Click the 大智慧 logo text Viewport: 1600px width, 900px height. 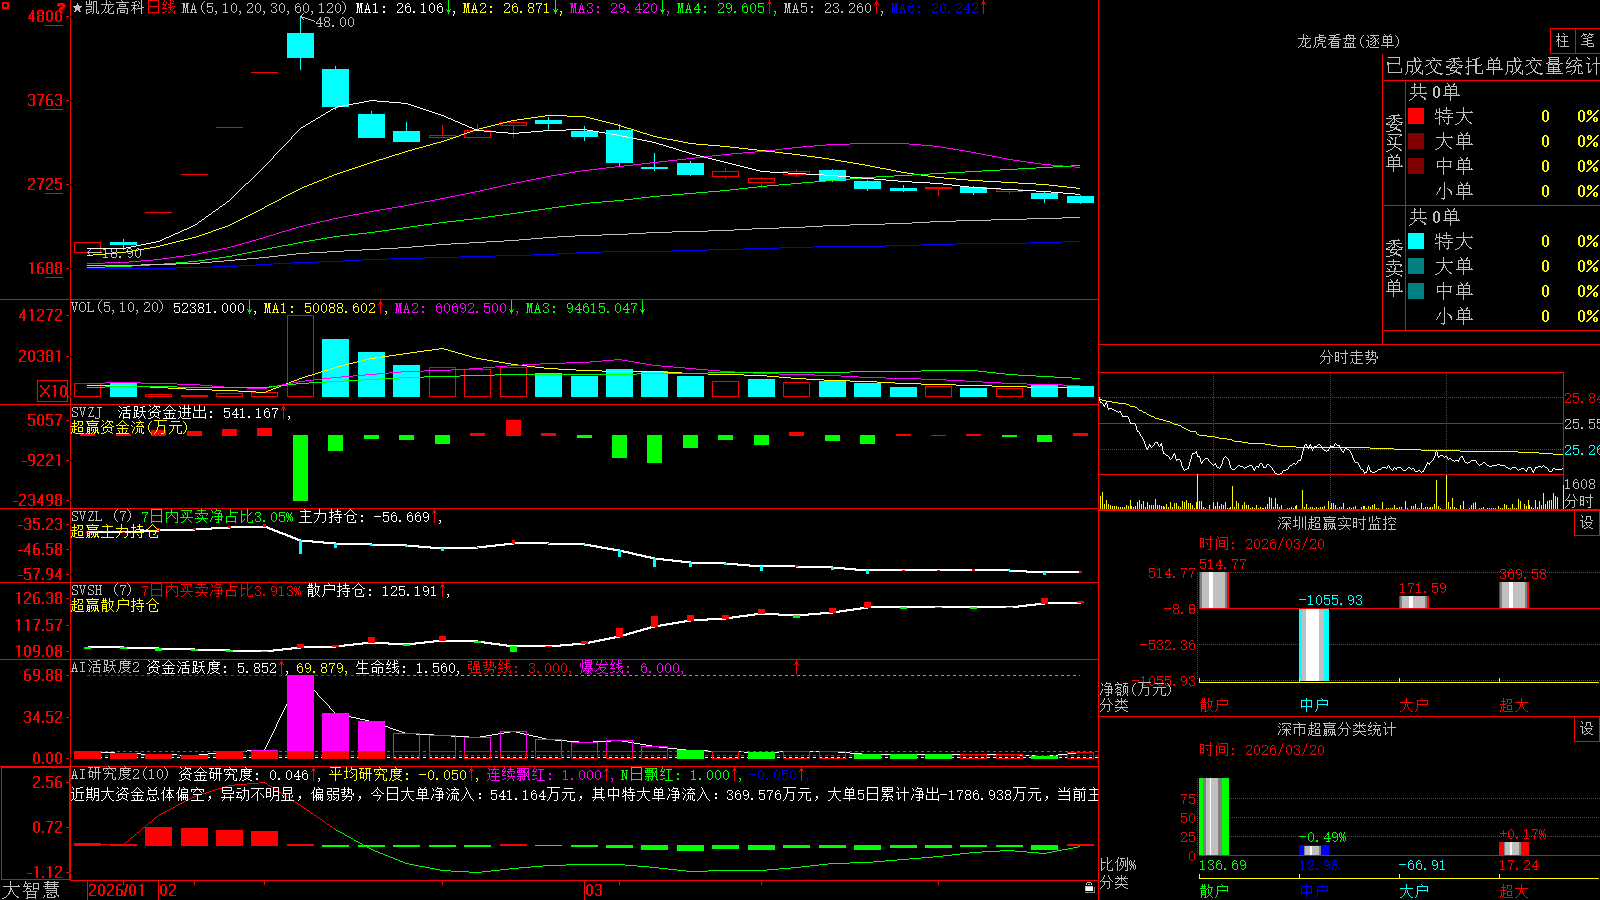31,890
